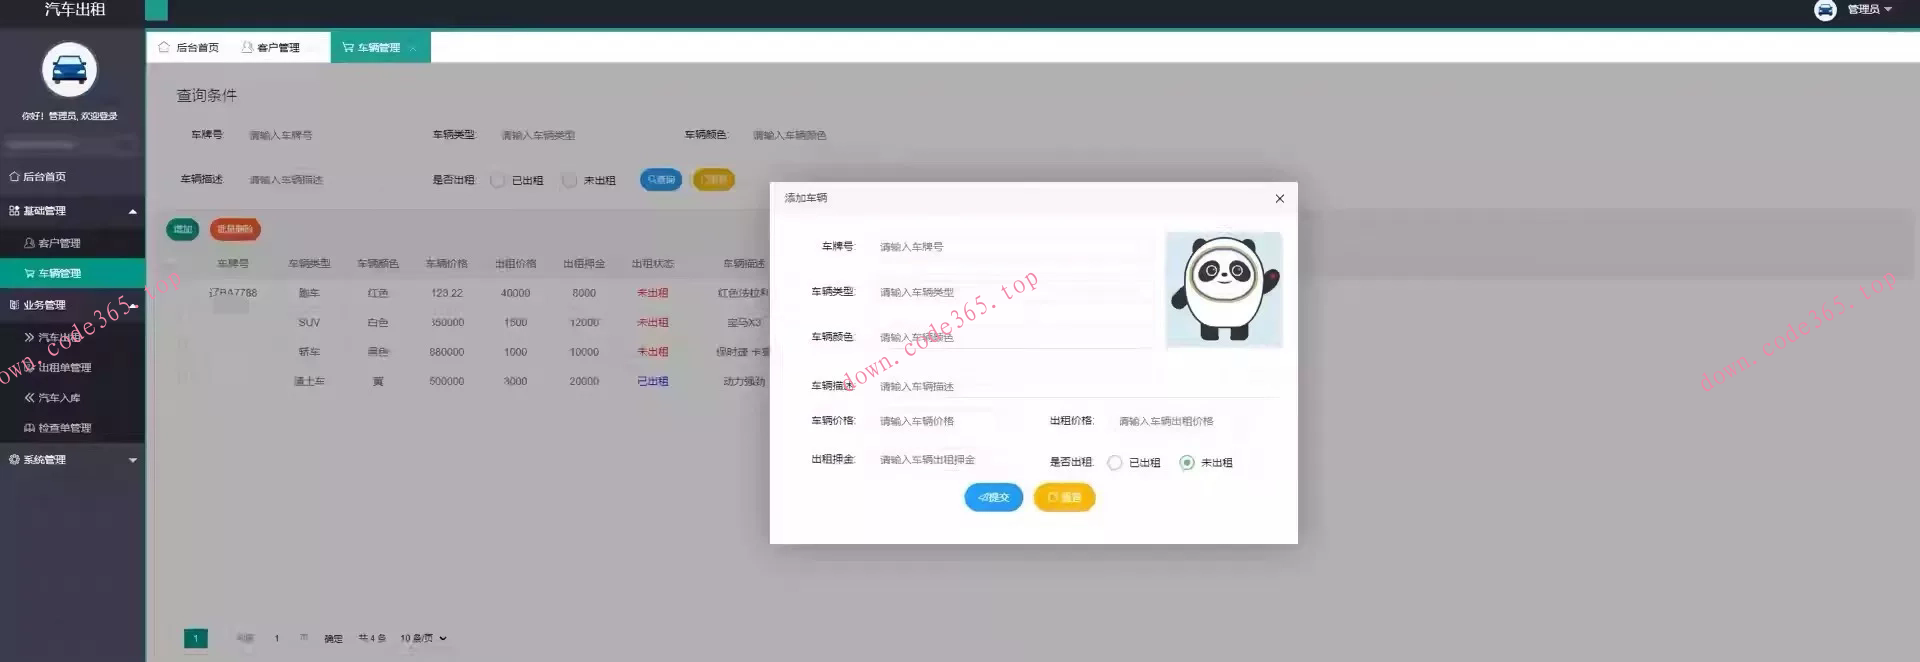Click the 重置 button in the dialog
The width and height of the screenshot is (1920, 662).
click(1064, 497)
